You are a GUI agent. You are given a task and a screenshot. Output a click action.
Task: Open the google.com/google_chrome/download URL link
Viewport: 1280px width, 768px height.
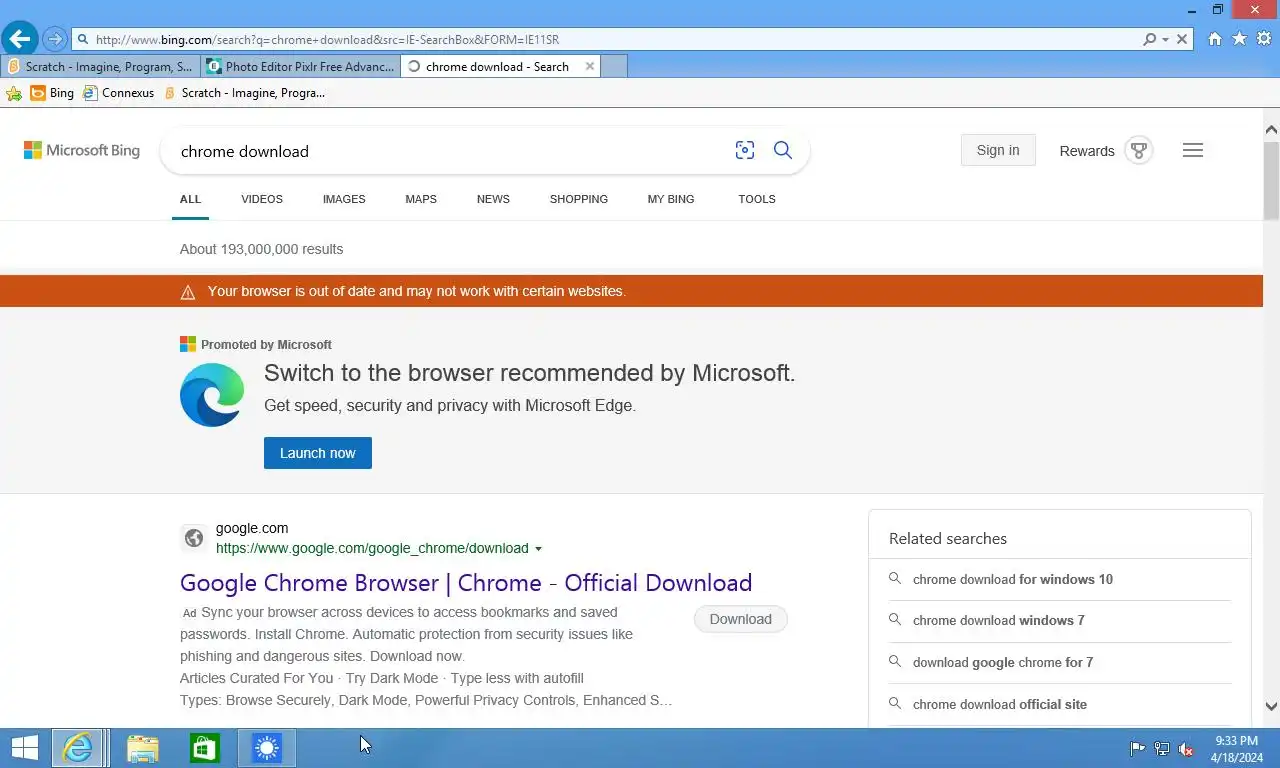tap(372, 548)
